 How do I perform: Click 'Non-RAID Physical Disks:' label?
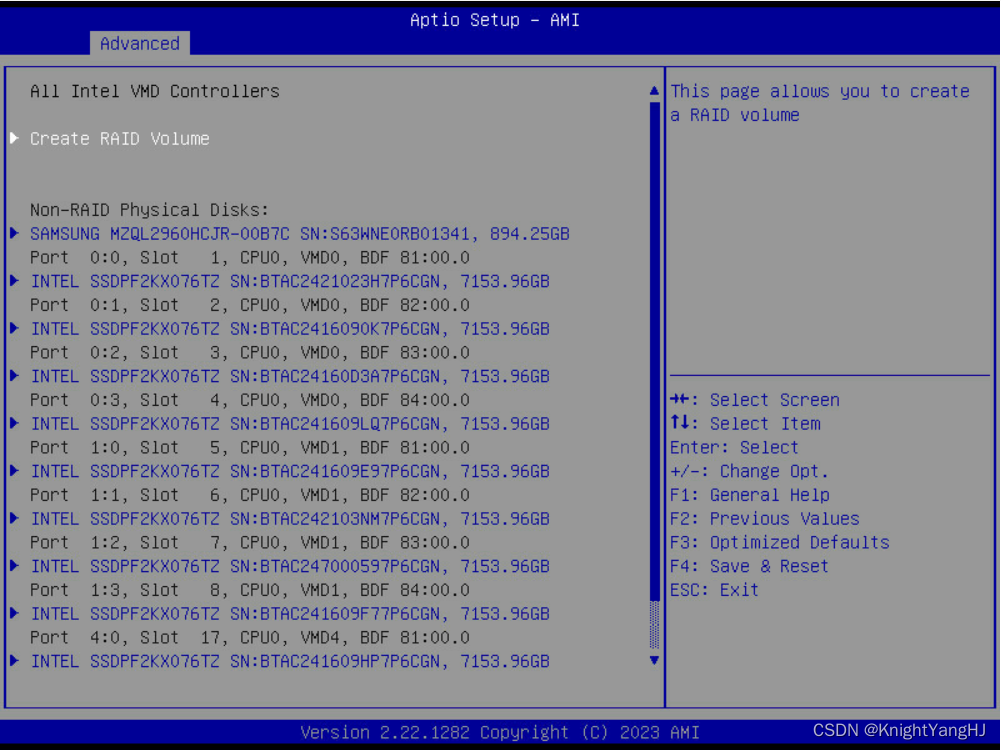coord(149,210)
